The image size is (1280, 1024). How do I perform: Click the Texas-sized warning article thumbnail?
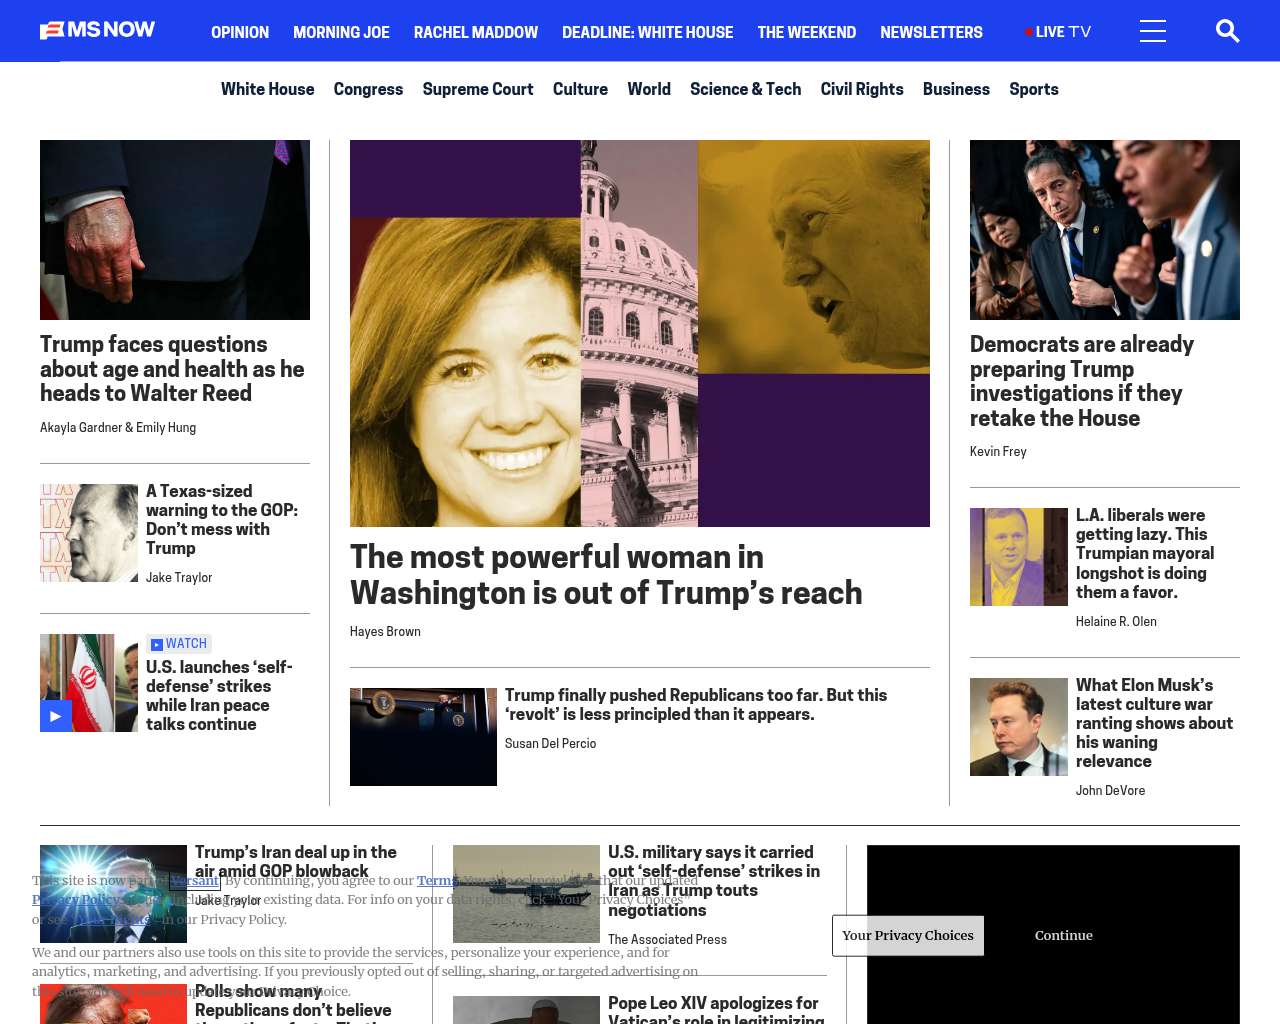click(89, 533)
